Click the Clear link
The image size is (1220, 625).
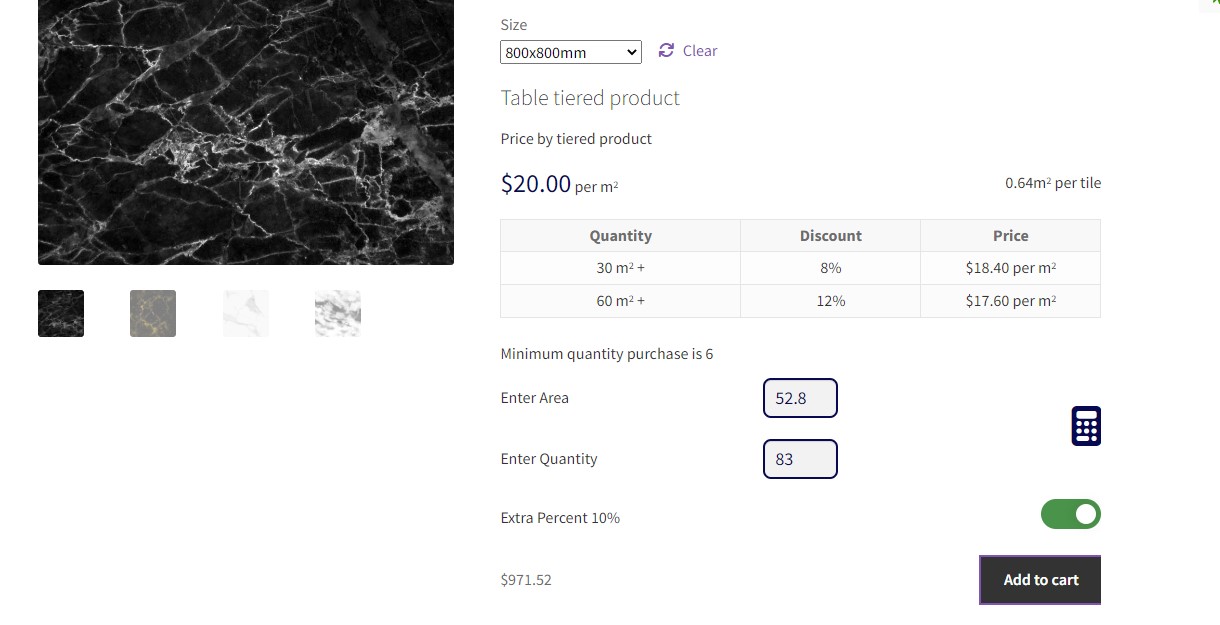tap(699, 50)
